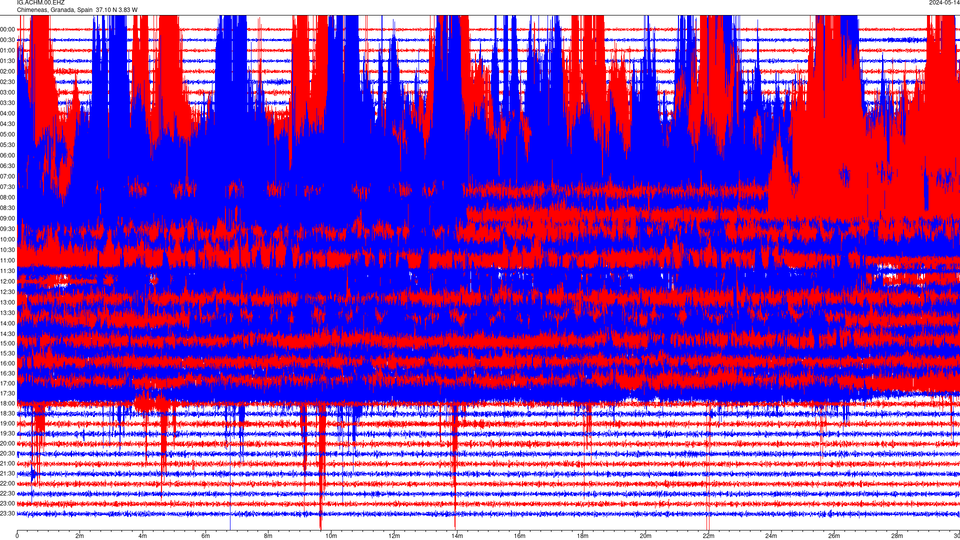
Task: Select the 04:30 time row label
Action: 7,124
